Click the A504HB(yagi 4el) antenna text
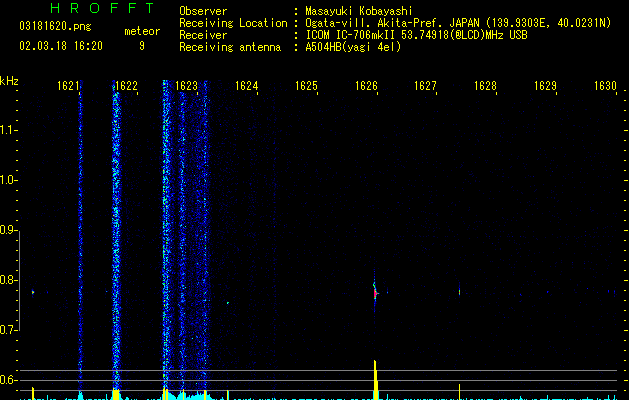The height and width of the screenshot is (400, 629). [x=353, y=47]
